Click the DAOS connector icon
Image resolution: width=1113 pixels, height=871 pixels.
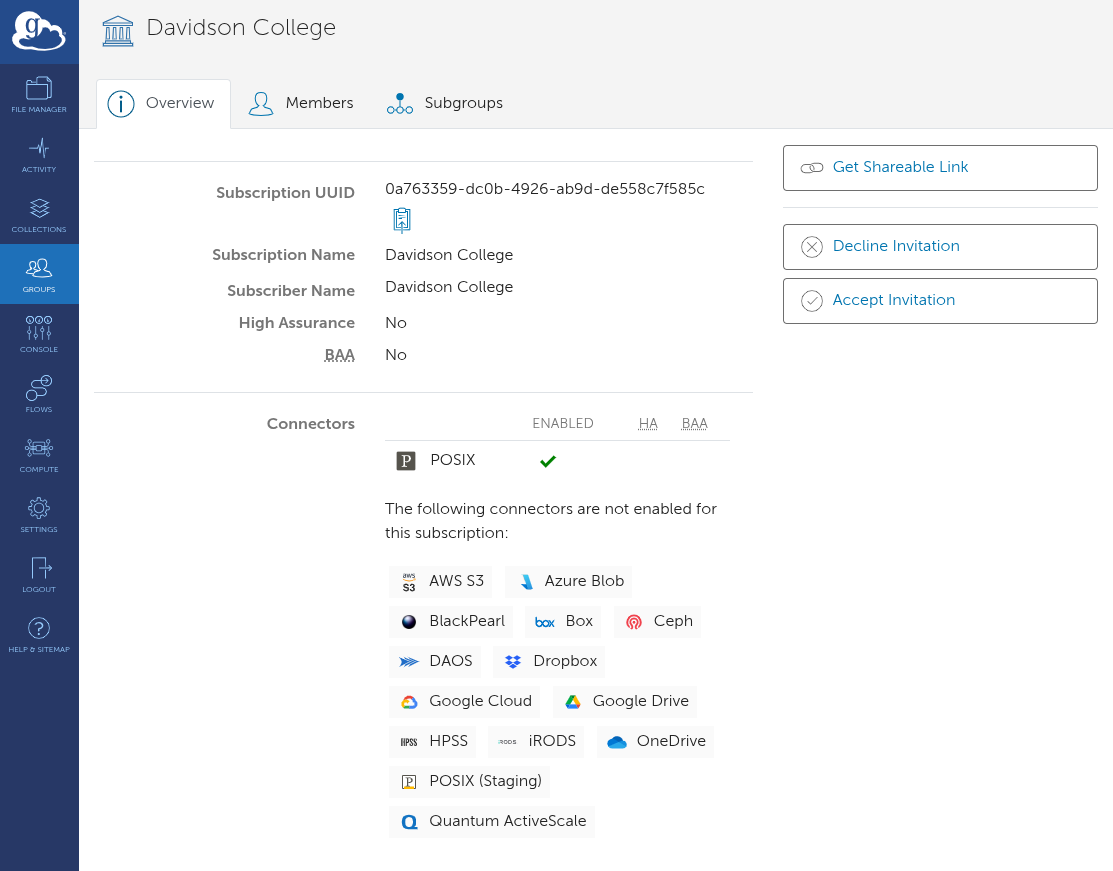[x=409, y=662]
